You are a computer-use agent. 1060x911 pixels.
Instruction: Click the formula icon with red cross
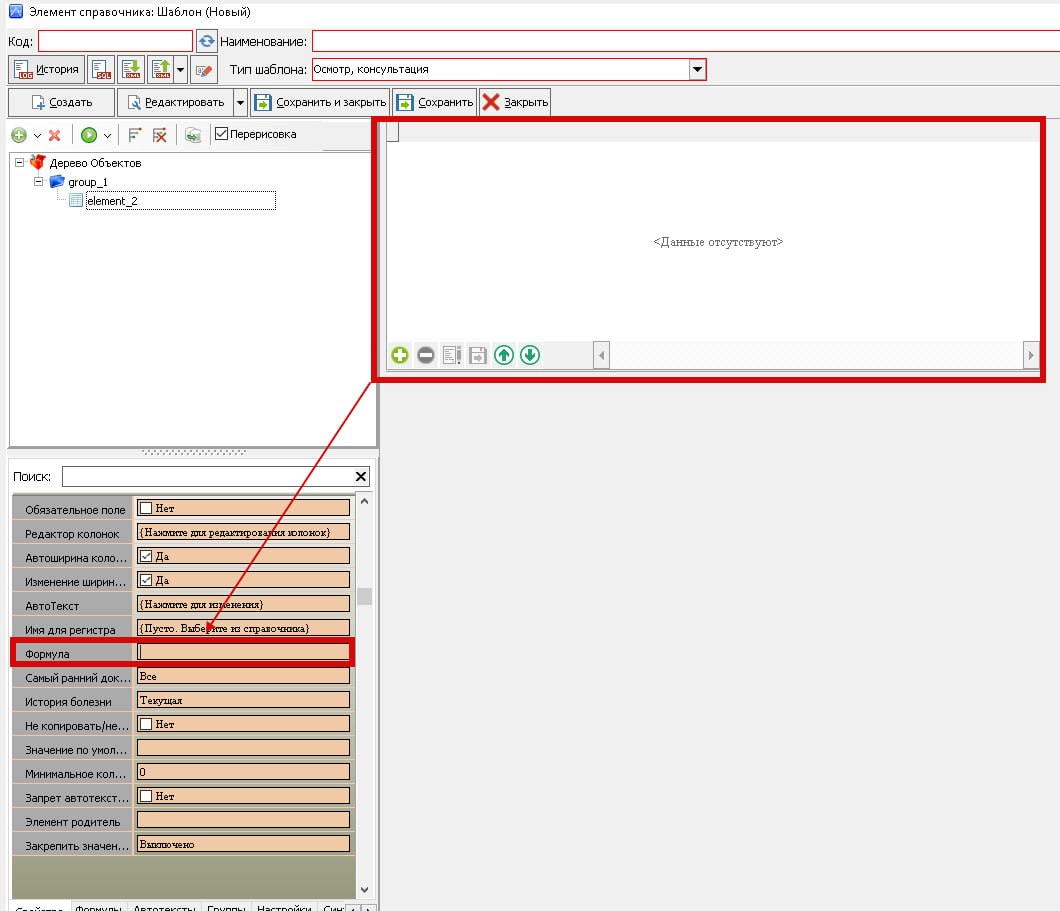tap(160, 135)
